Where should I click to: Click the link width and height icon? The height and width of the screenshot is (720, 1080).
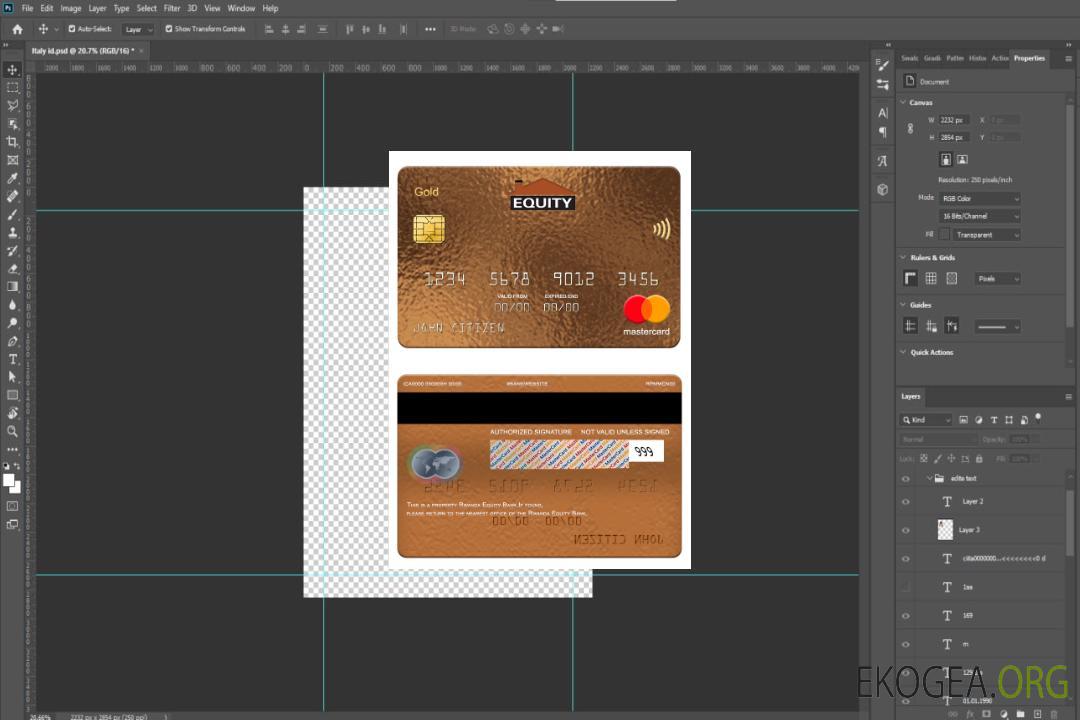(911, 128)
